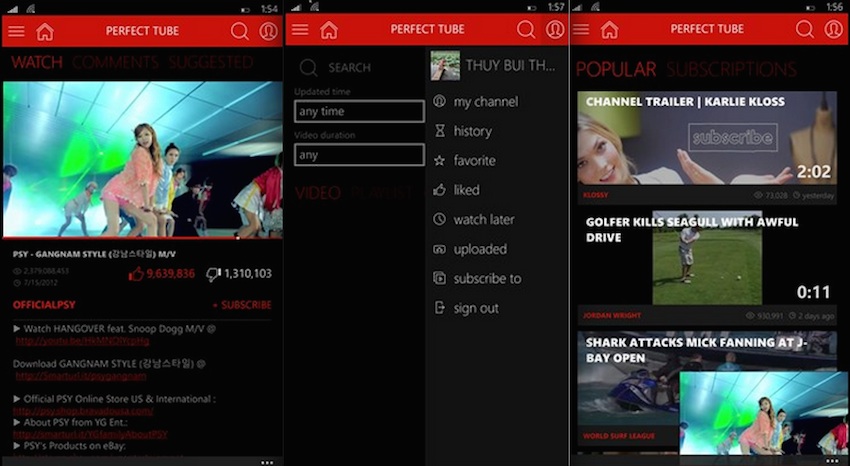Click the video progress bar under player
This screenshot has width=850, height=466.
[x=143, y=237]
